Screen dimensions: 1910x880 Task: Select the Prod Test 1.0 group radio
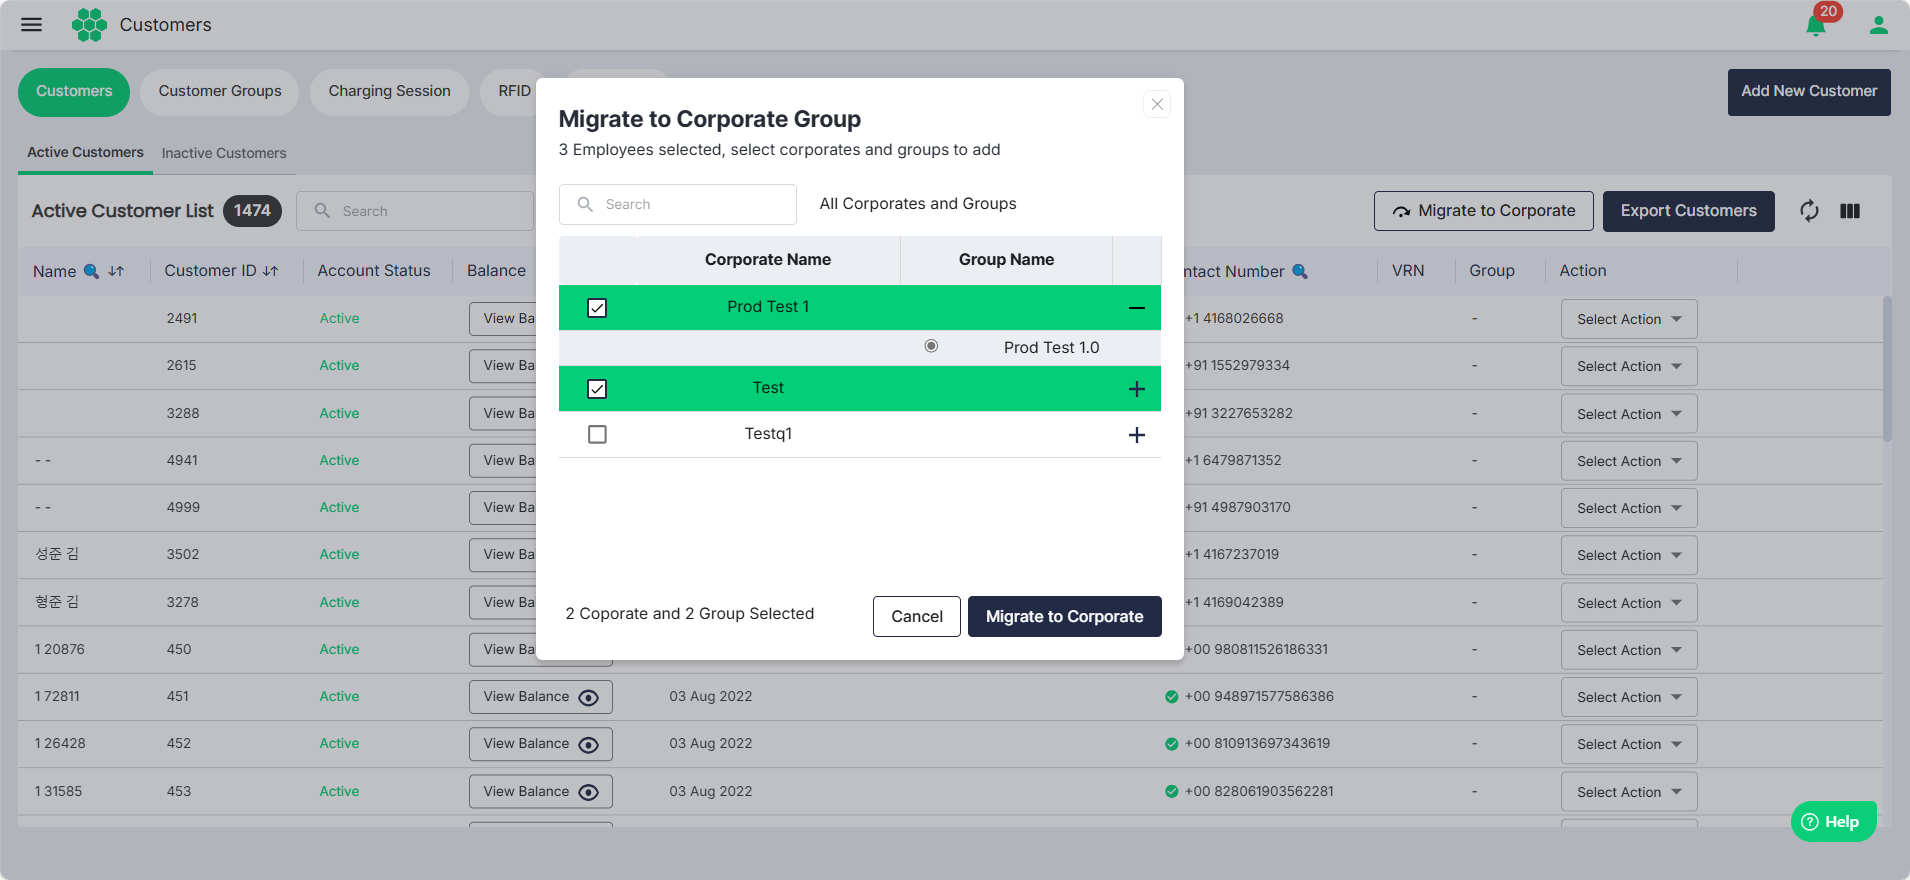point(931,346)
